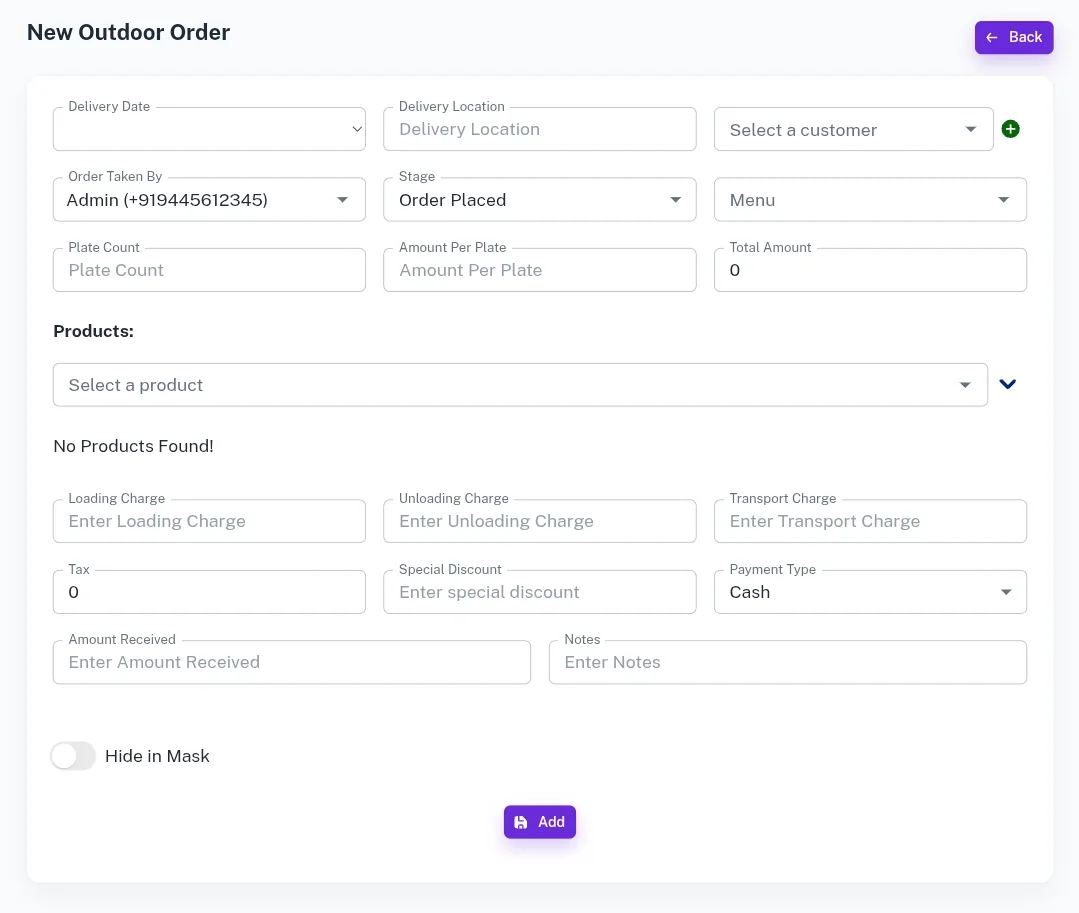
Task: Focus the Delivery Location input field
Action: (x=540, y=129)
